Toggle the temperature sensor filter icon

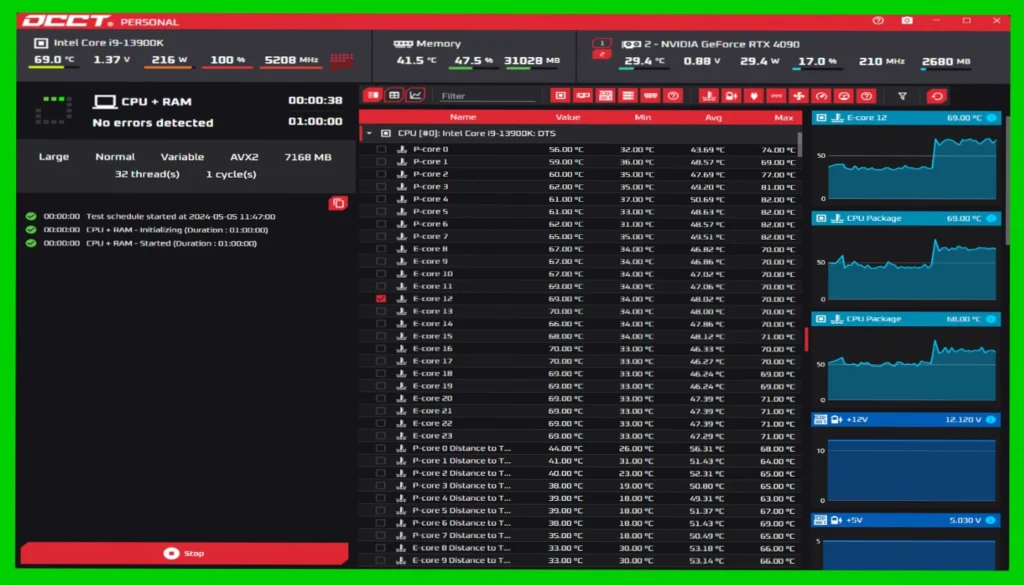709,96
